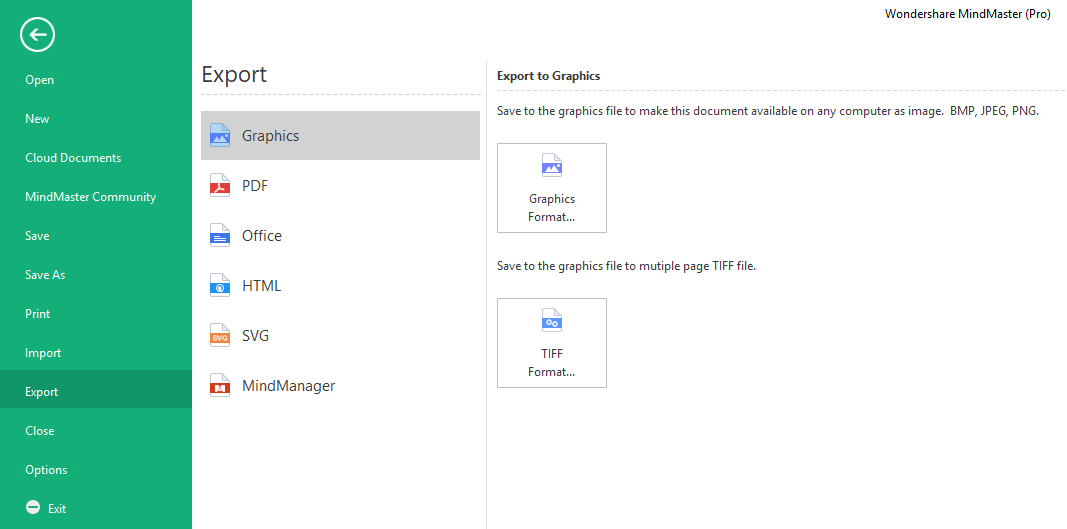Viewport: 1067px width, 529px height.
Task: Choose the Office document icon
Action: pos(220,236)
